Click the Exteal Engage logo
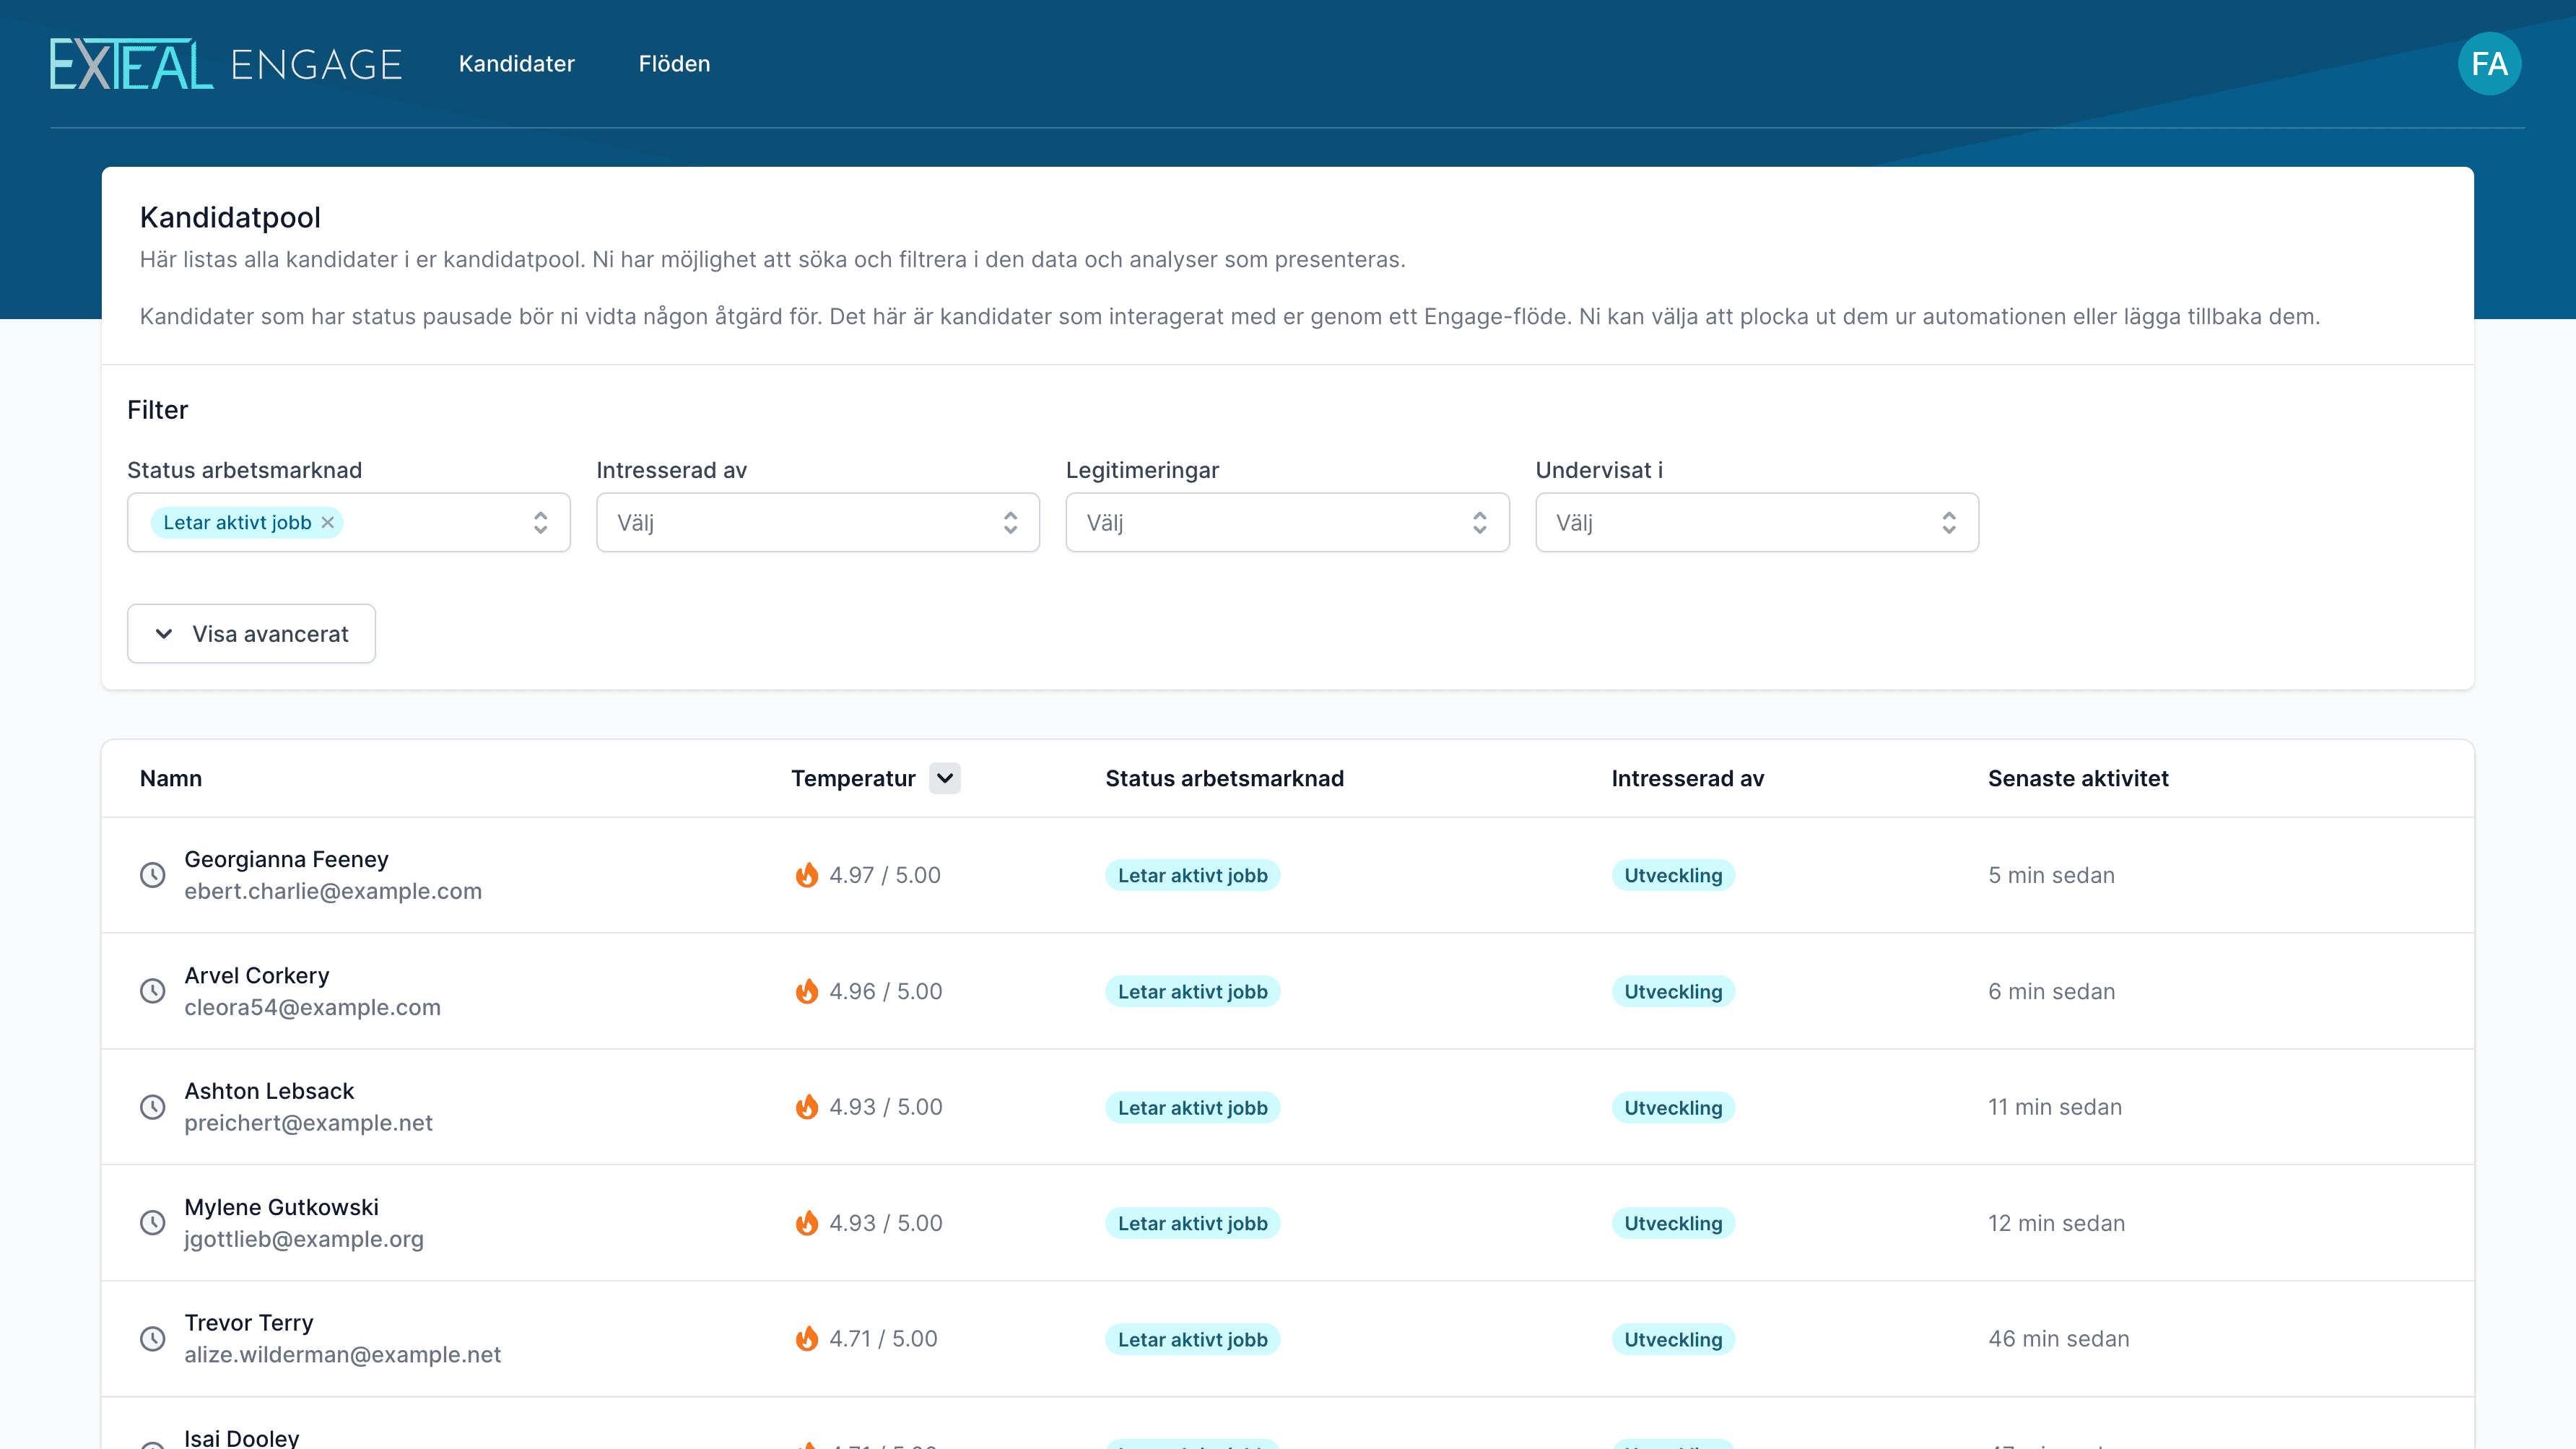 point(226,64)
